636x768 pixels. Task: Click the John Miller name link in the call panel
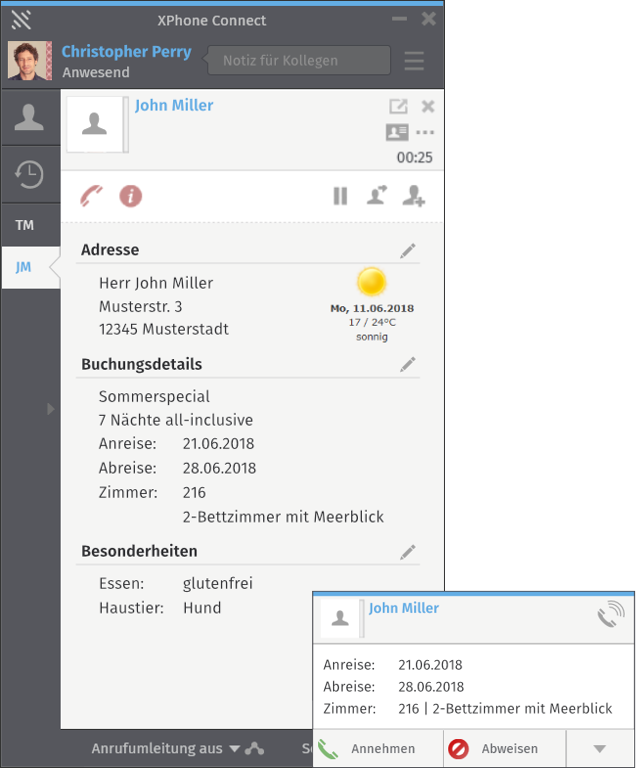click(174, 105)
